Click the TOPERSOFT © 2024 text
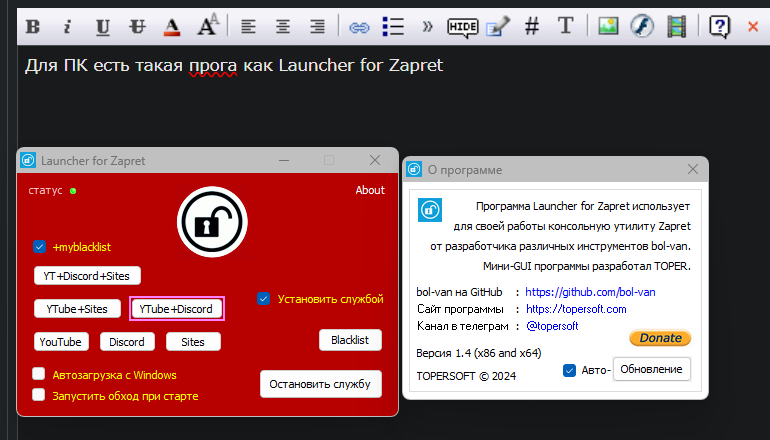The width and height of the screenshot is (770, 440). (466, 376)
